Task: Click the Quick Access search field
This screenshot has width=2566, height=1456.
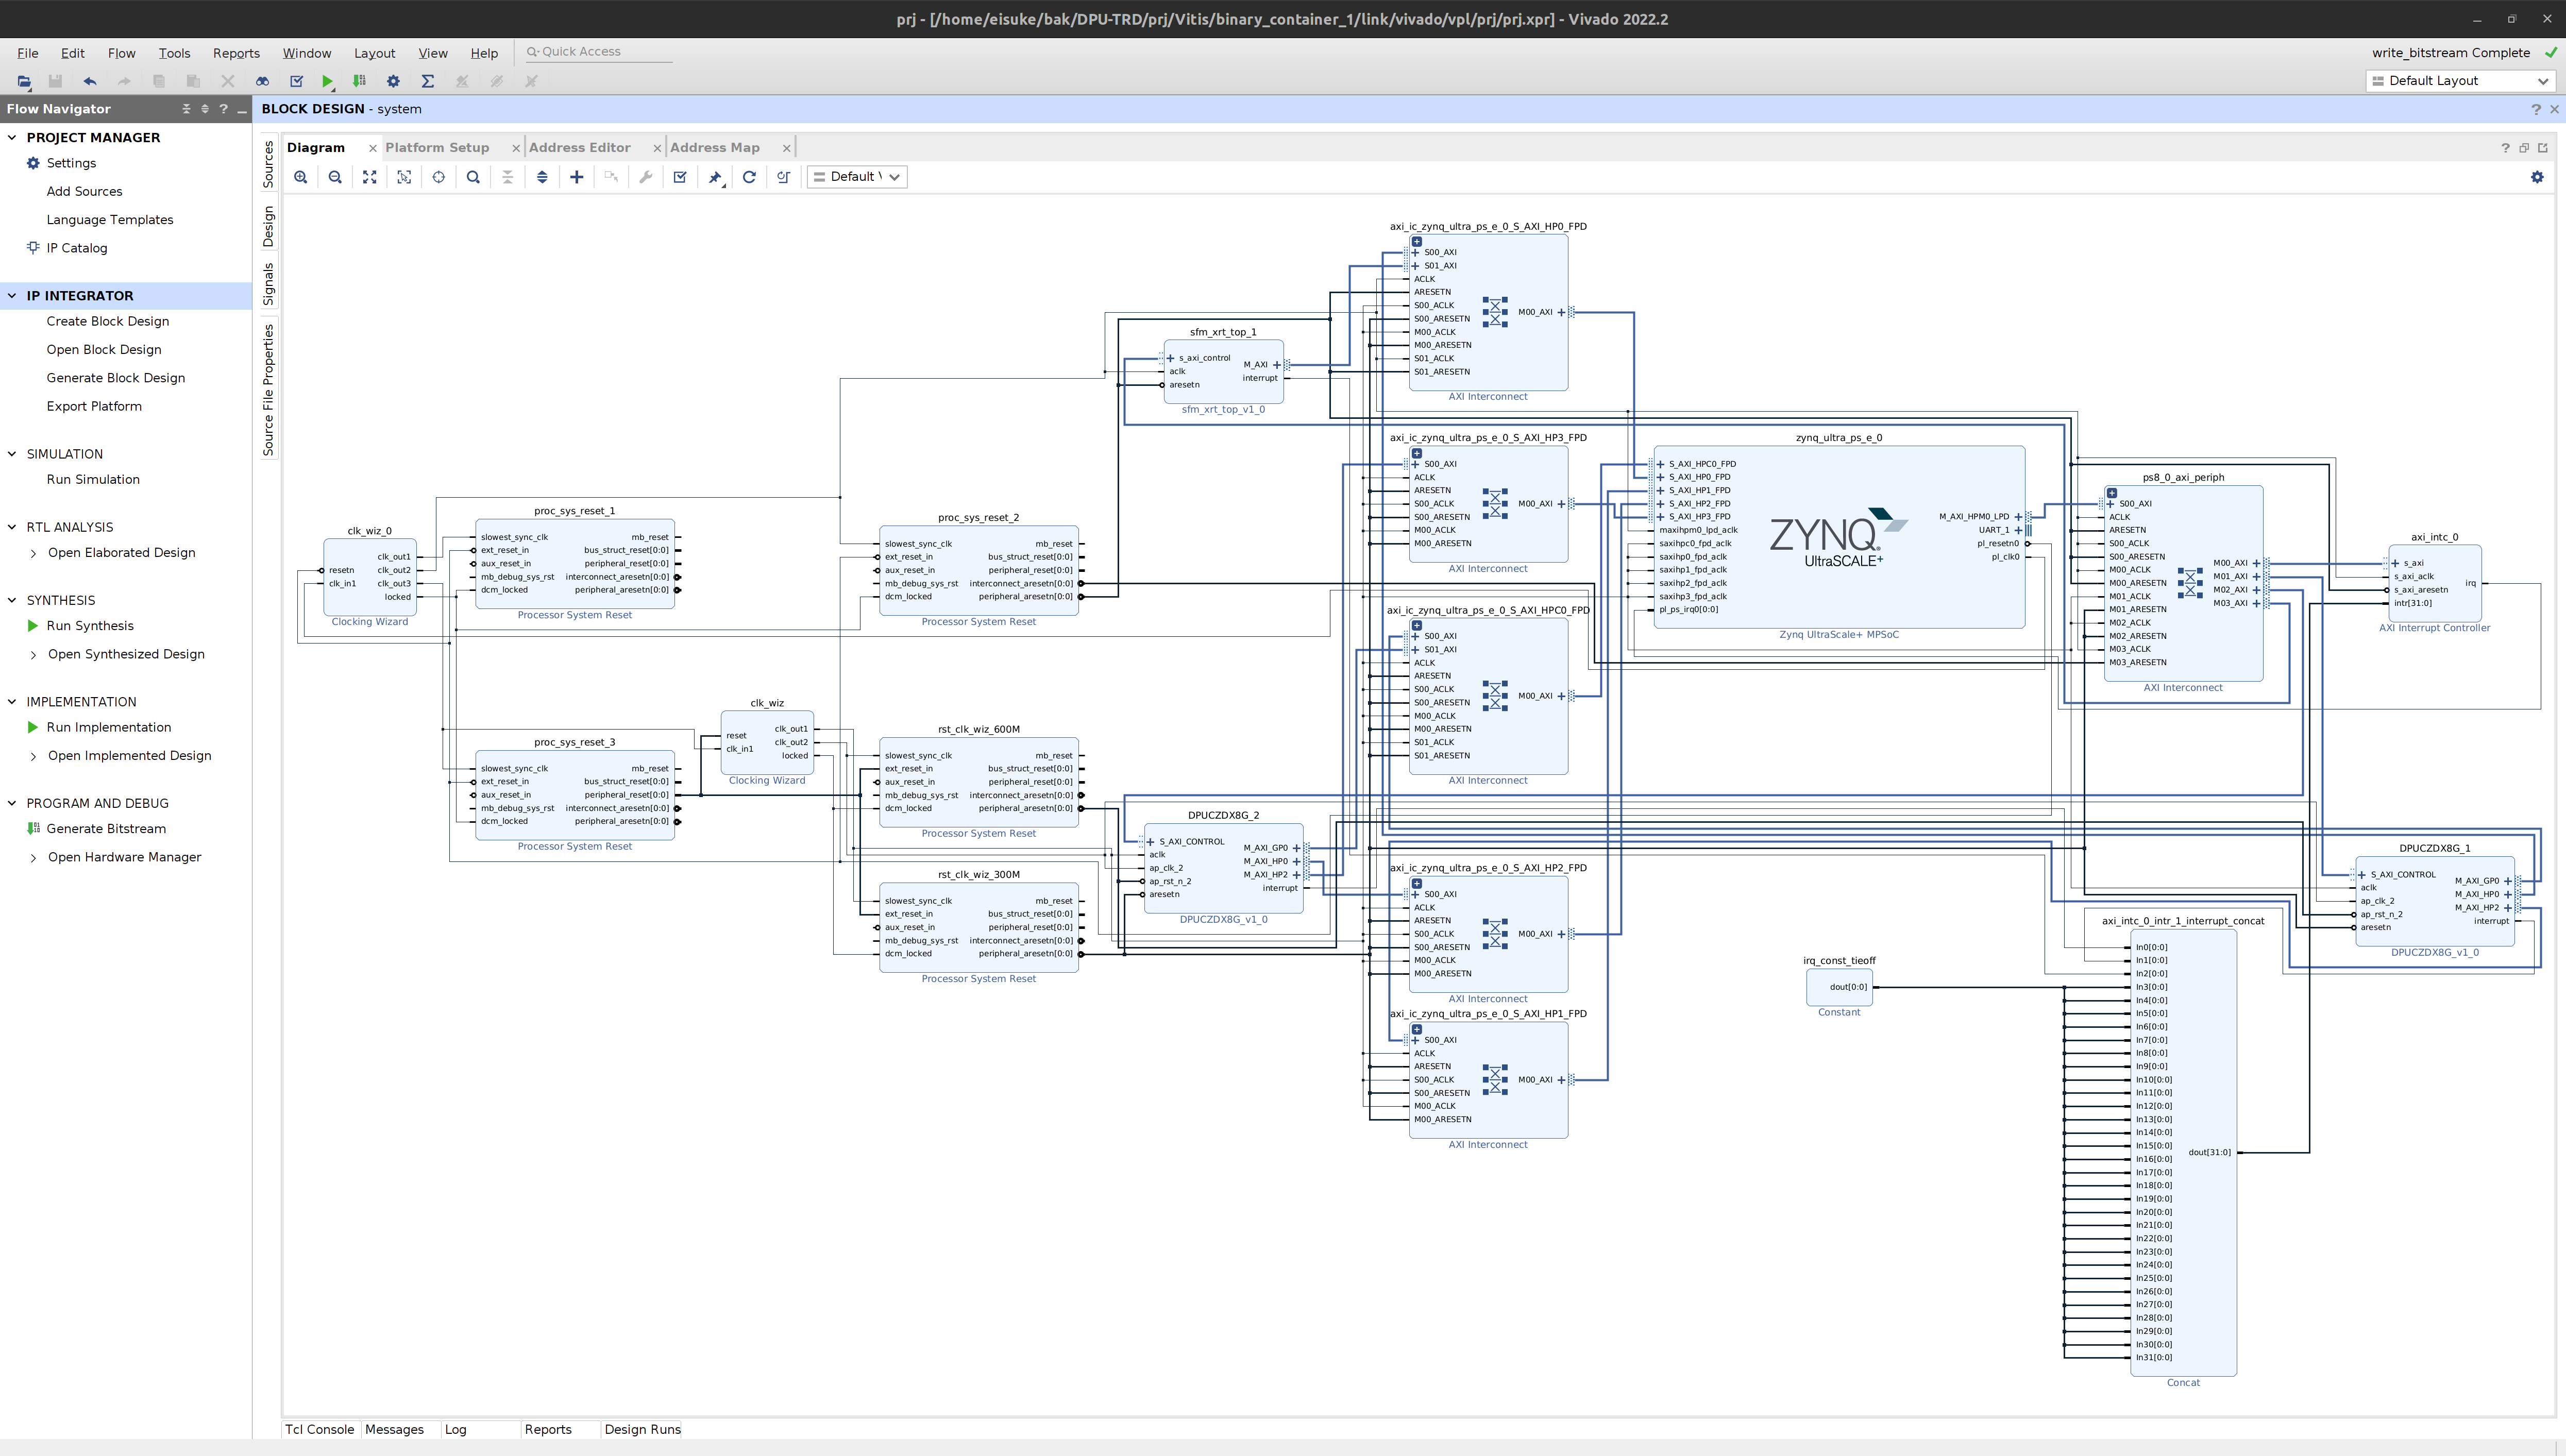Action: (598, 51)
